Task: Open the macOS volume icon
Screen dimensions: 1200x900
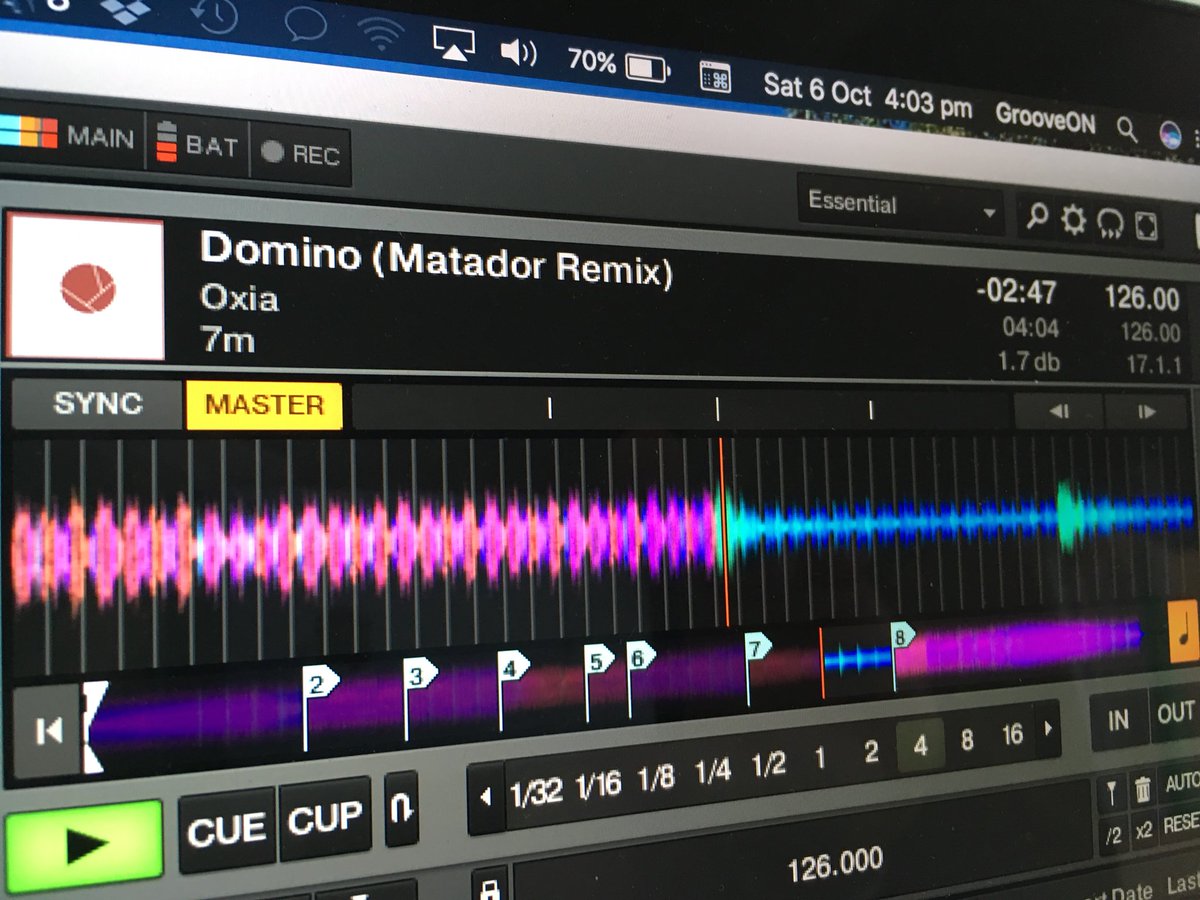Action: pyautogui.click(x=518, y=52)
